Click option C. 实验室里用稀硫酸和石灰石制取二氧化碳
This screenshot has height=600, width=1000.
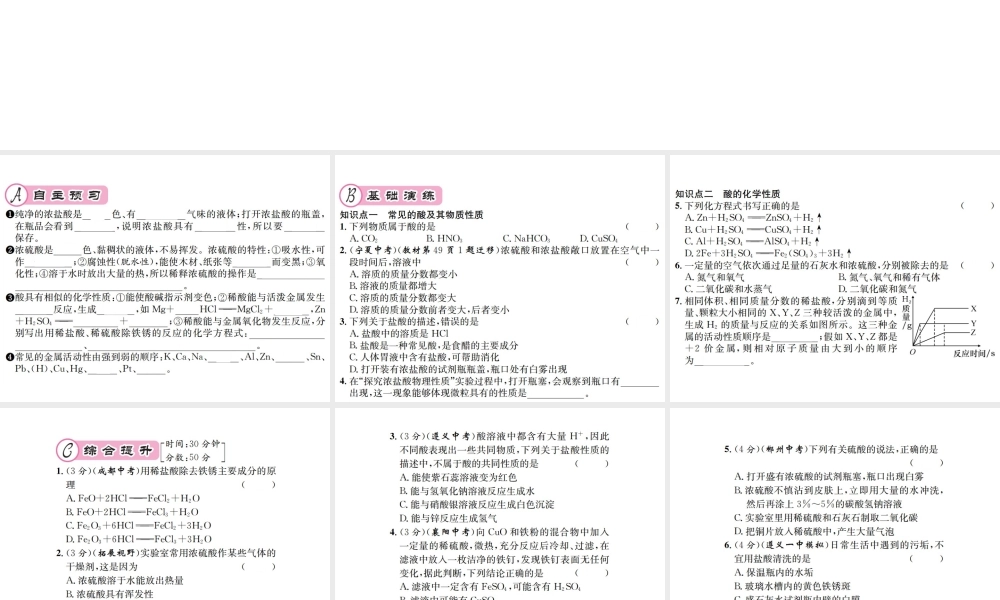(825, 518)
